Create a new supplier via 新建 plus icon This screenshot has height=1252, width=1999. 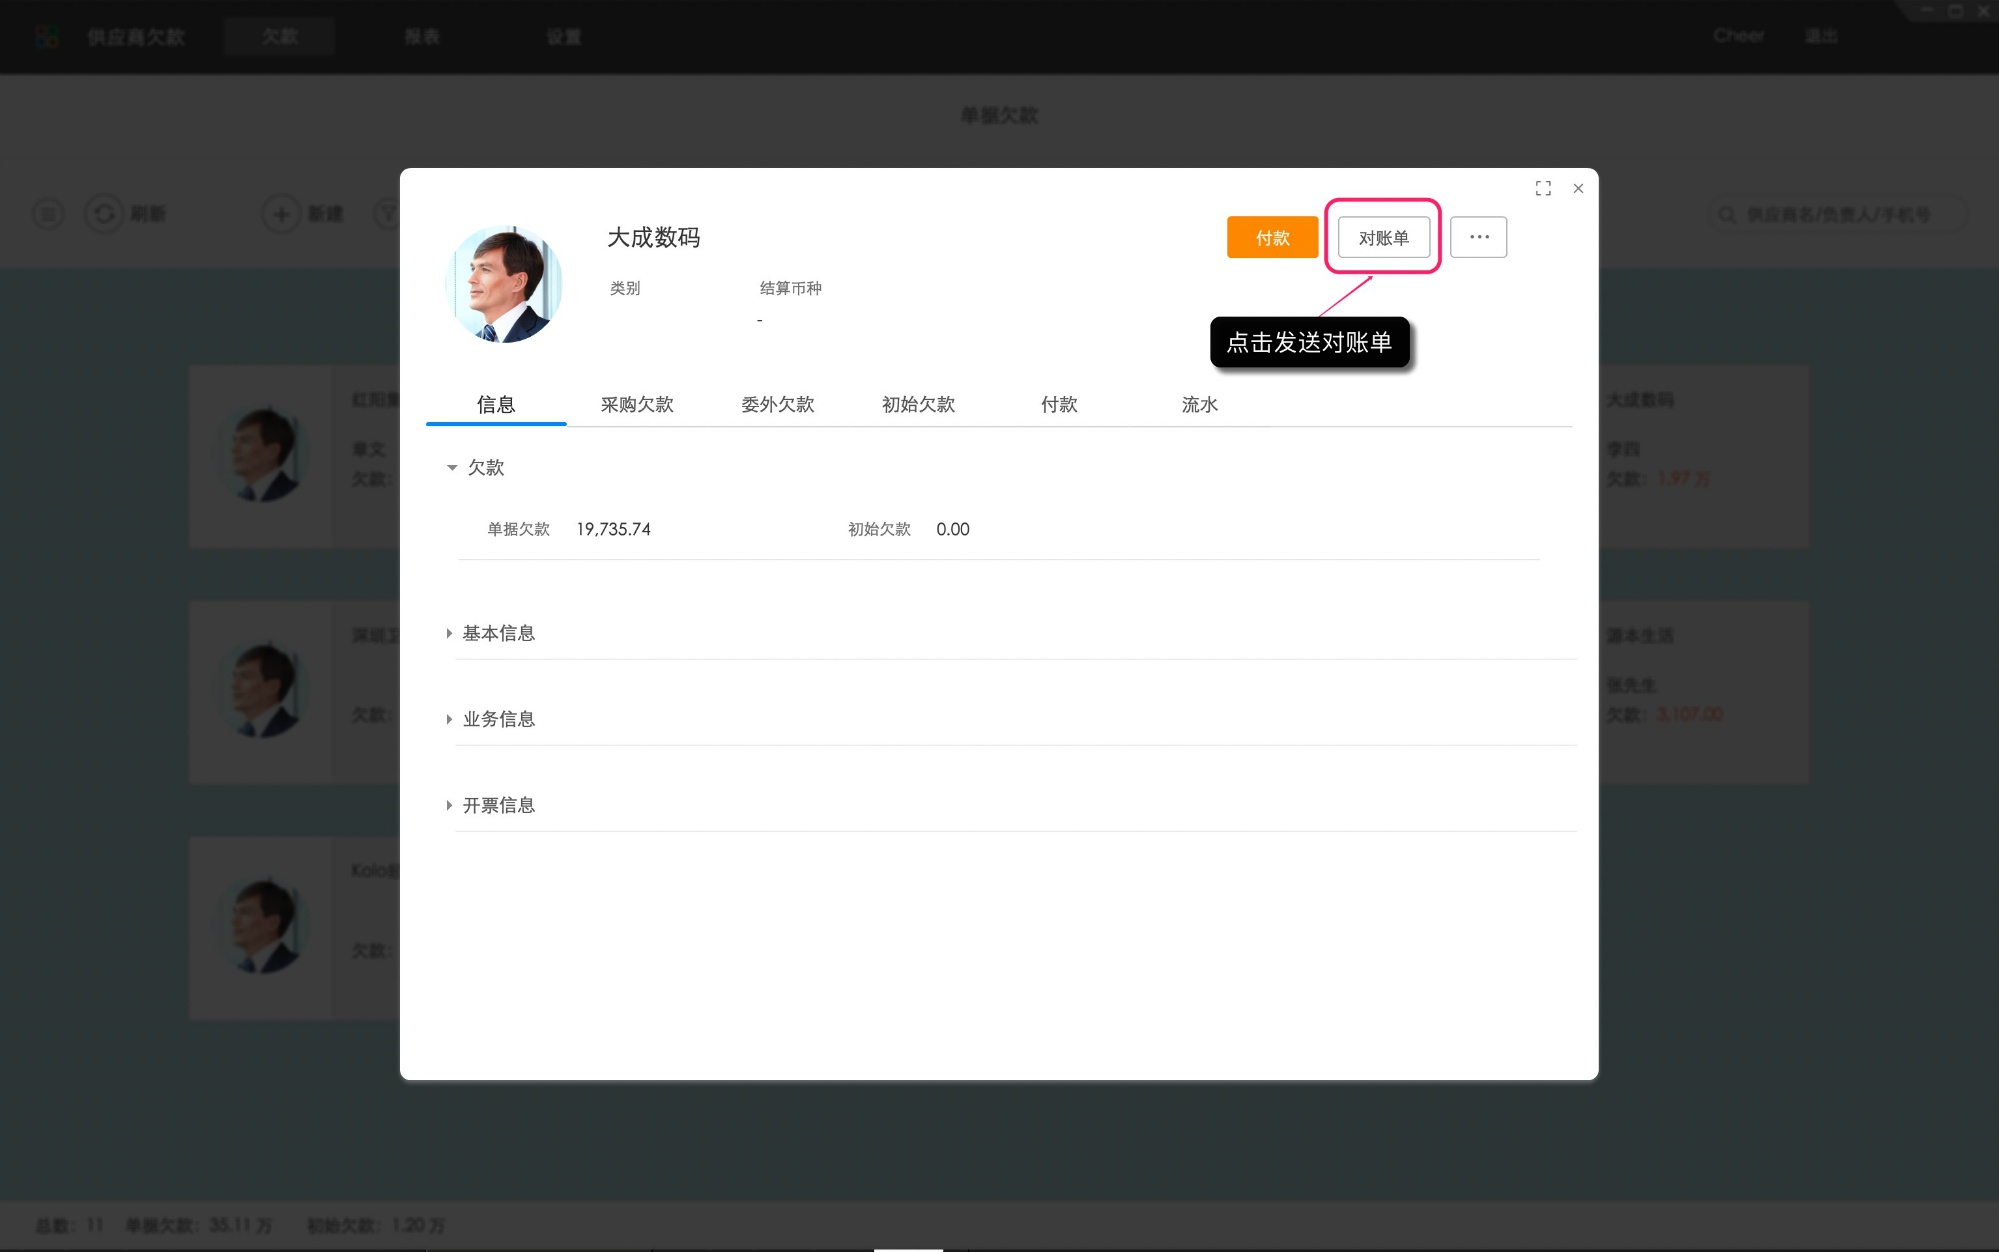click(x=281, y=213)
